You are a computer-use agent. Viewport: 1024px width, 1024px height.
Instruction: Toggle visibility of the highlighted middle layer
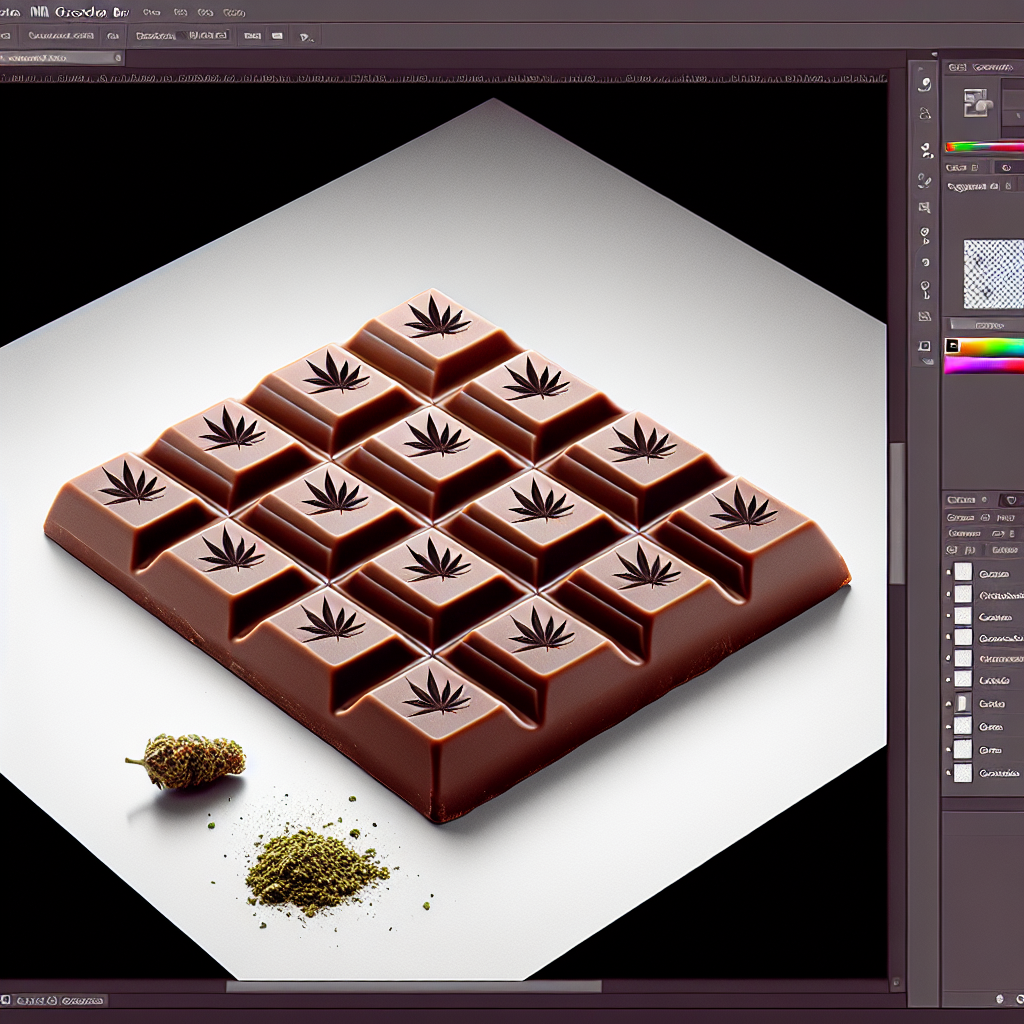[x=948, y=703]
